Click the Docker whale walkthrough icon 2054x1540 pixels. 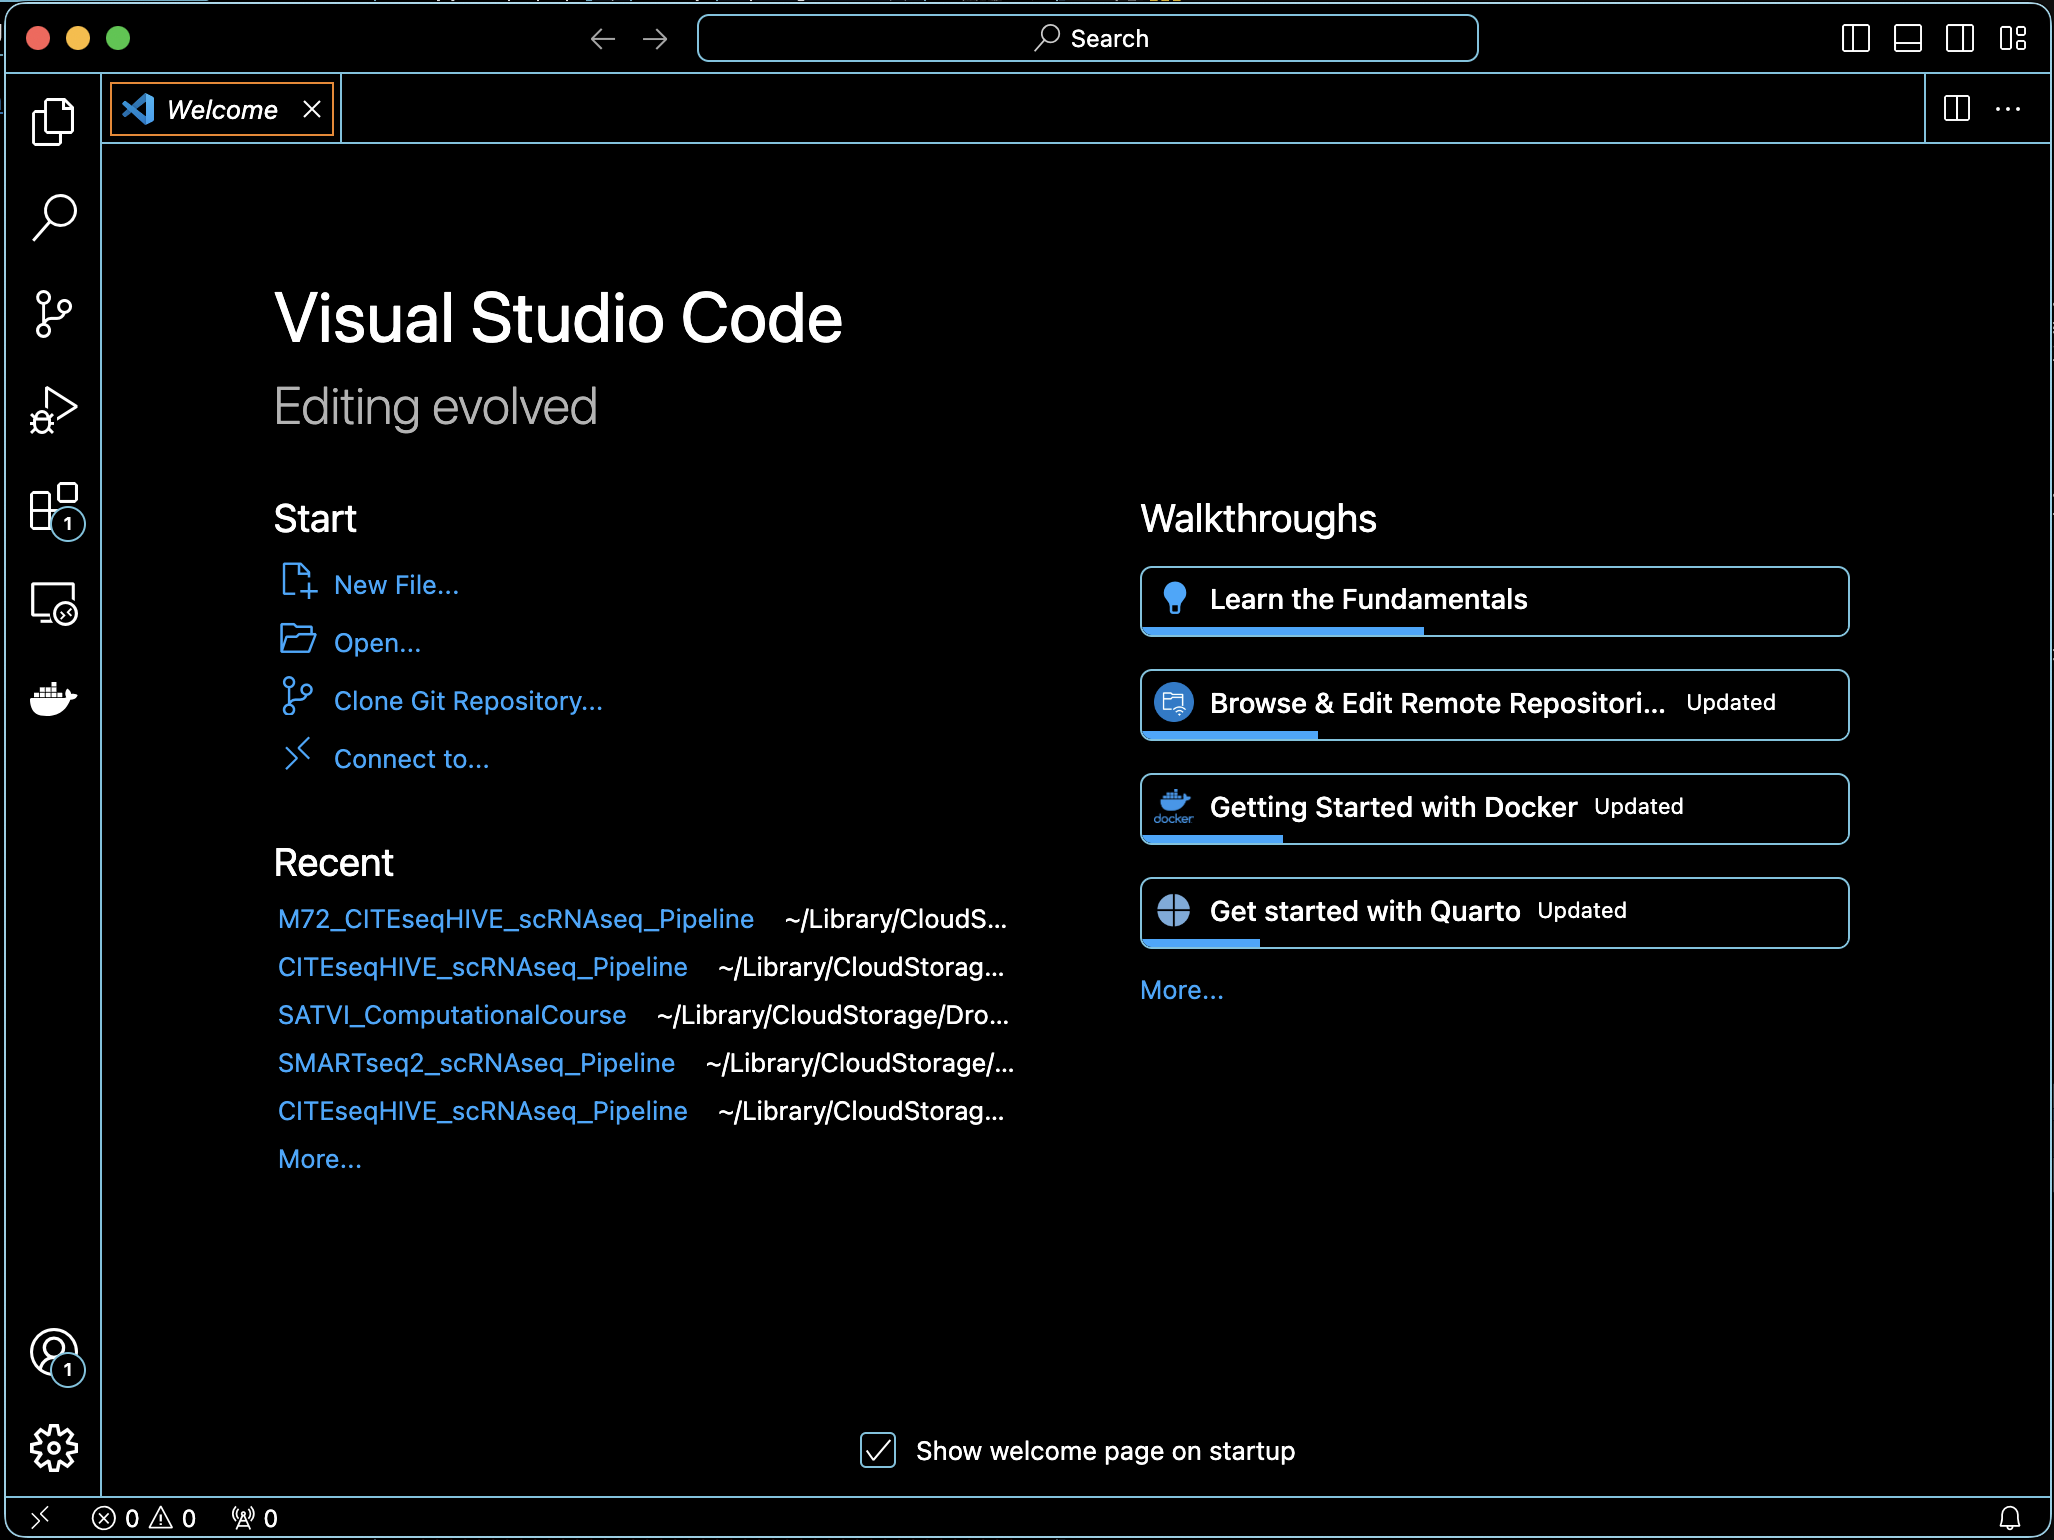1174,806
